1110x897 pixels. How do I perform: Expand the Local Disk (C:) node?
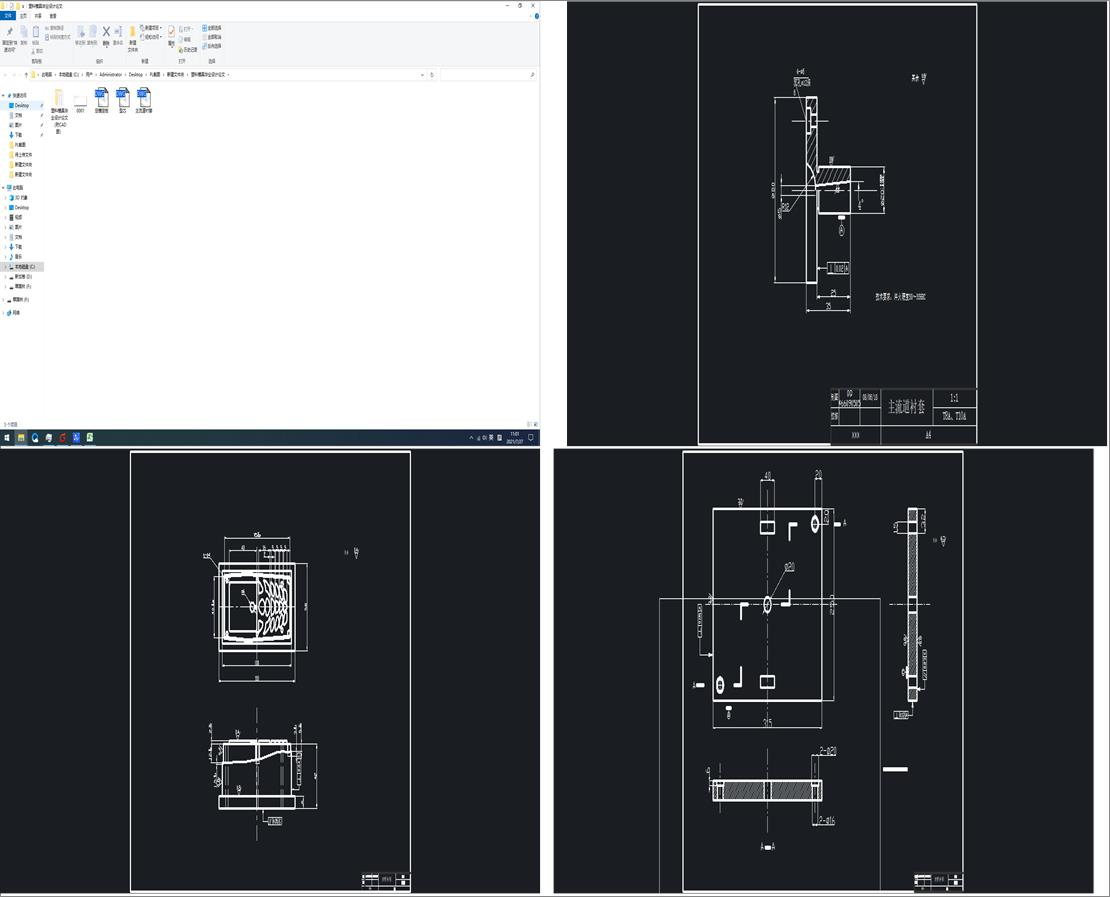(6, 267)
